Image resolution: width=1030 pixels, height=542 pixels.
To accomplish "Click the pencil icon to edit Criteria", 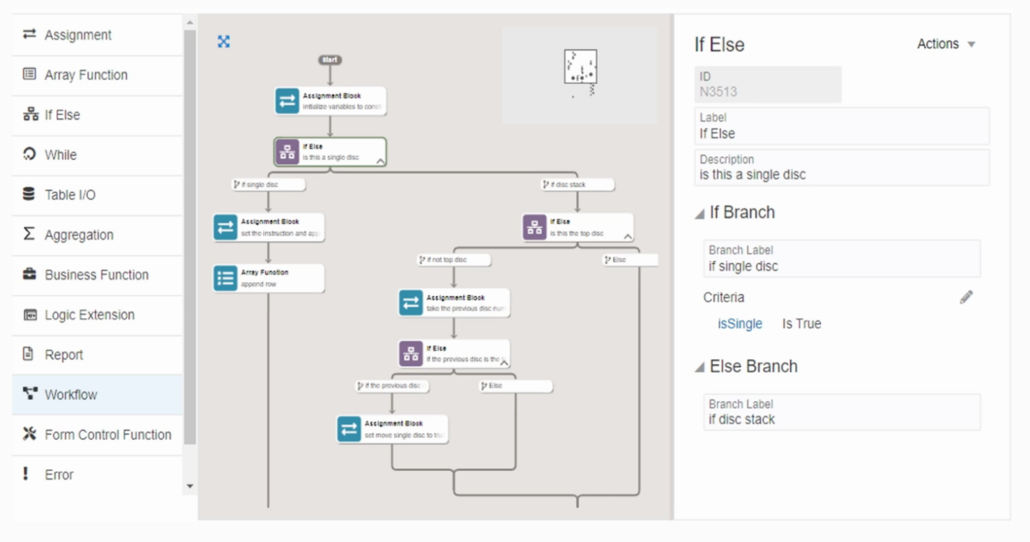I will (966, 297).
